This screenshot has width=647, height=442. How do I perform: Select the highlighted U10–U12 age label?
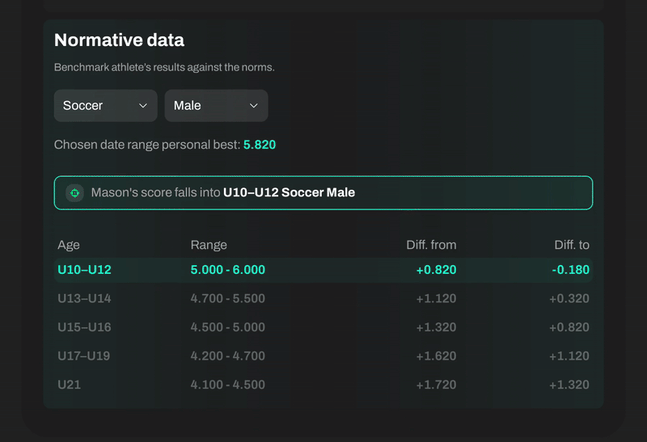84,270
